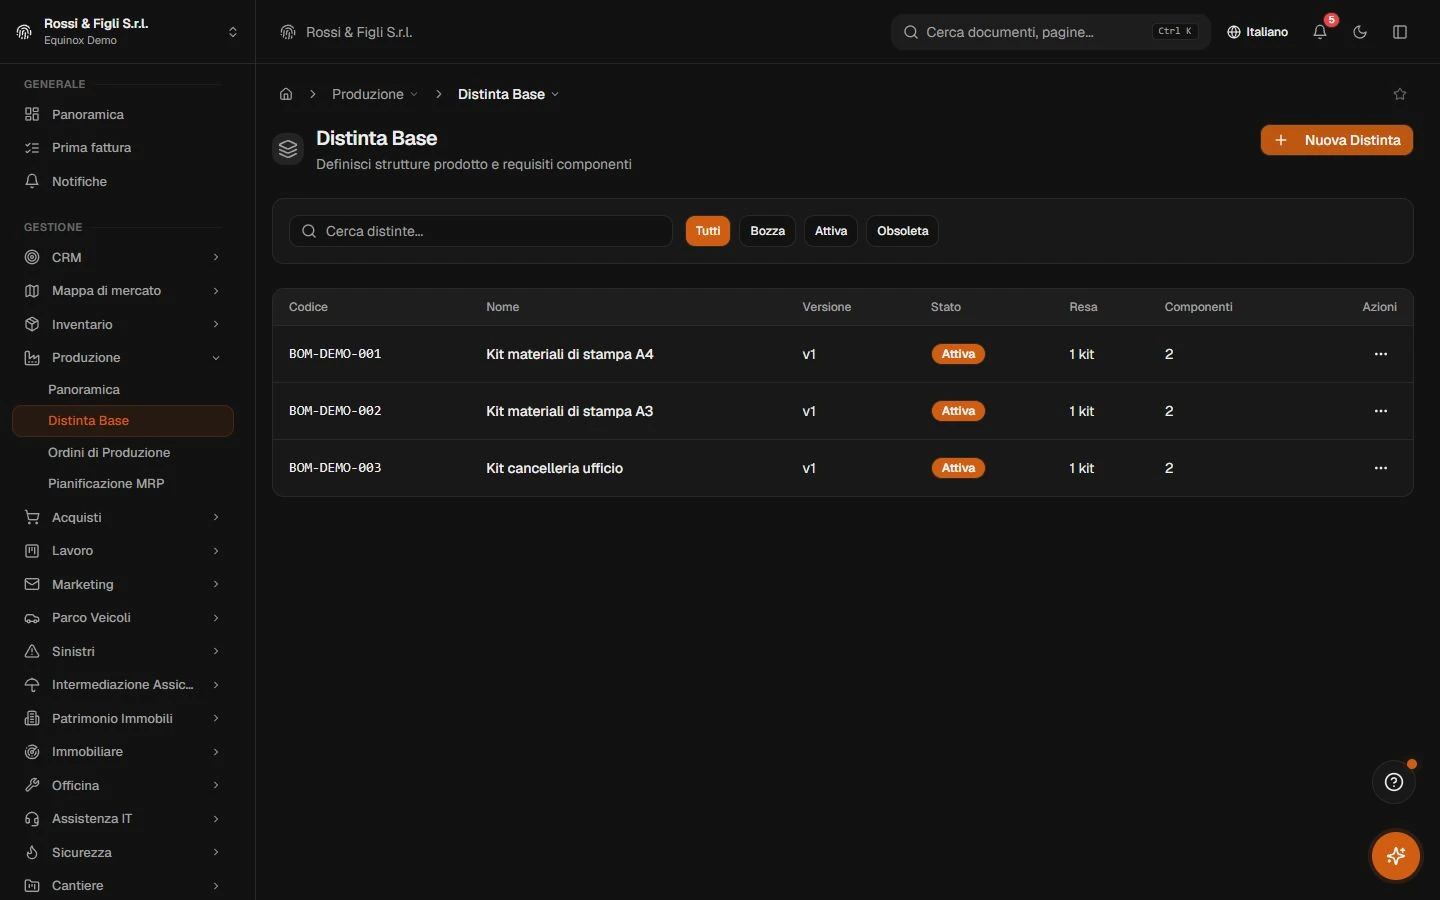Open Panoramica under Generale in sidebar

click(122, 114)
